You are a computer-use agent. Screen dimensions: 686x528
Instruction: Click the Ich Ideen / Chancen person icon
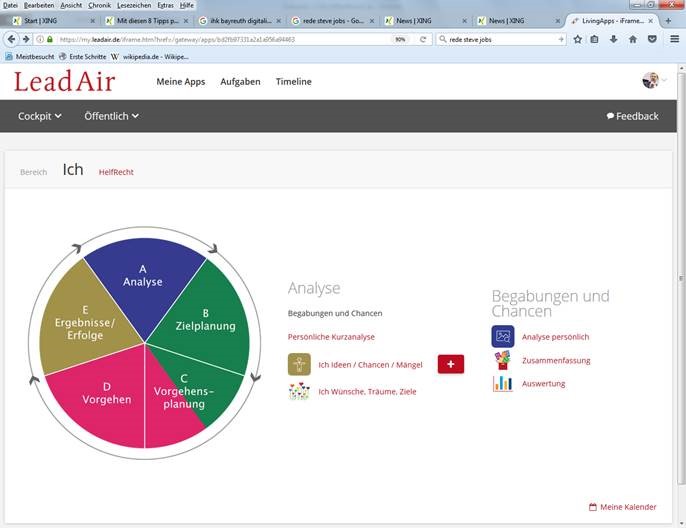[x=299, y=364]
